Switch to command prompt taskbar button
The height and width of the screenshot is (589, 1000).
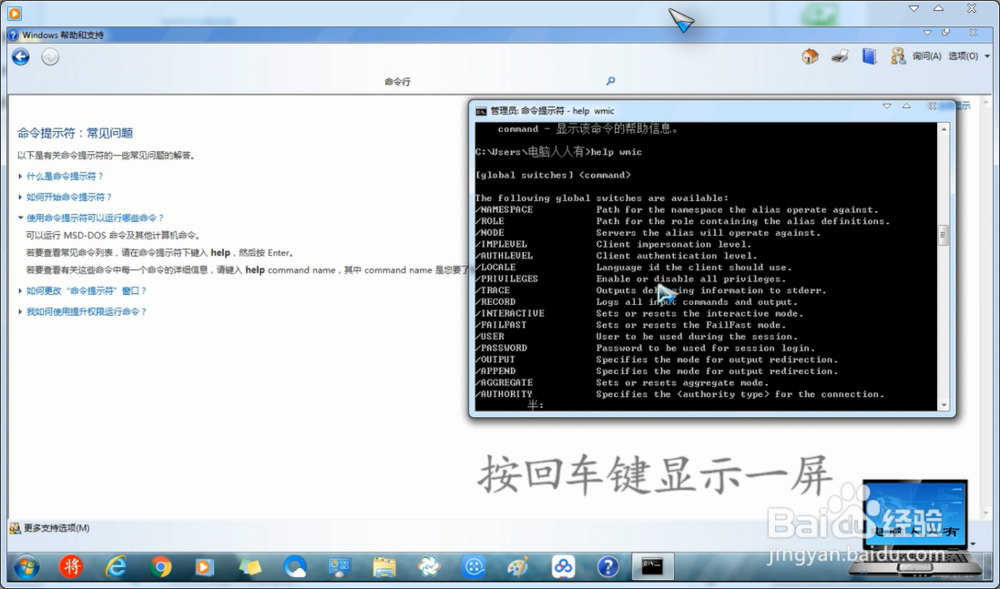[652, 566]
